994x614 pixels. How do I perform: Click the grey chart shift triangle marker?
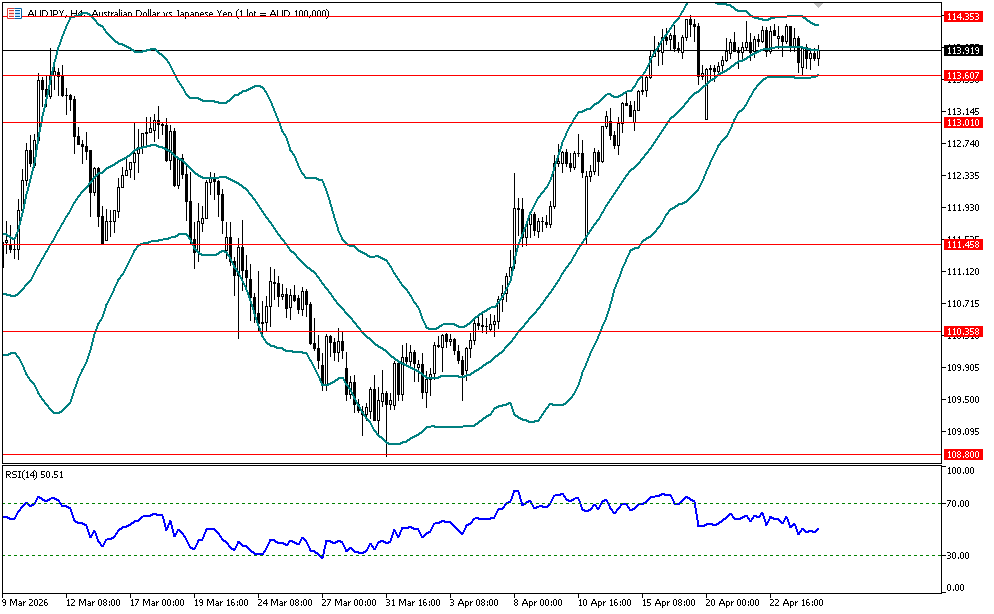[x=818, y=5]
